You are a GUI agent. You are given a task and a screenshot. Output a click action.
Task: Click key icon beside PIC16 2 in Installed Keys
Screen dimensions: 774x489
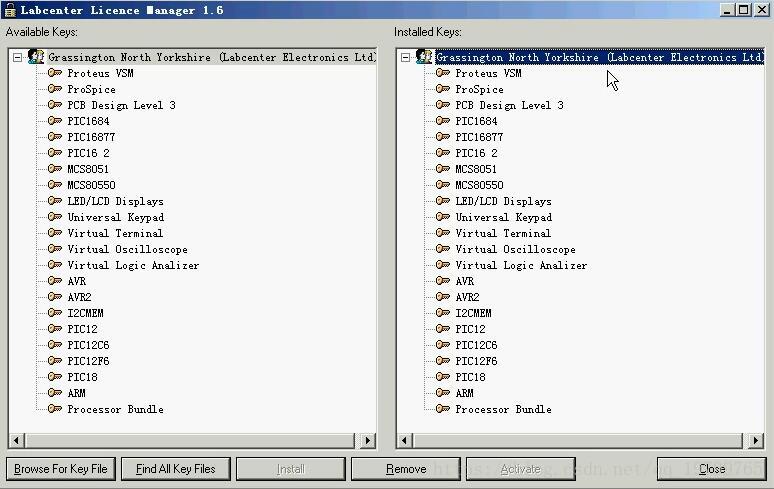(x=443, y=153)
